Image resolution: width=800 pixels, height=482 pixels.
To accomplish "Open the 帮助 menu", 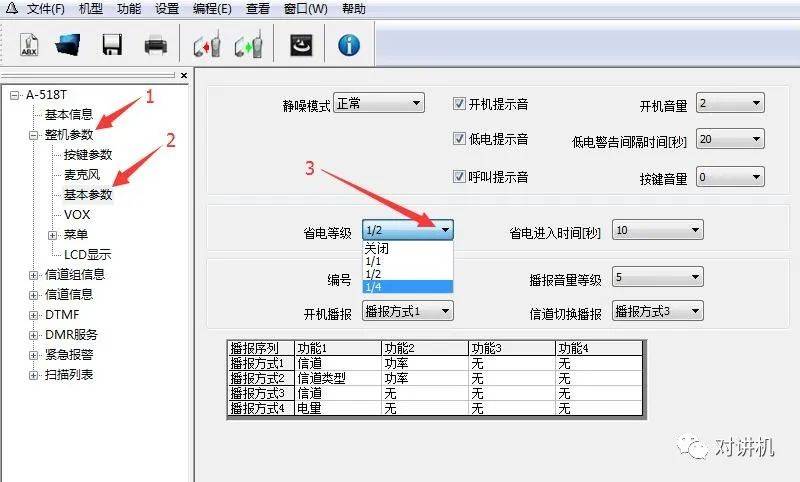I will pyautogui.click(x=354, y=9).
